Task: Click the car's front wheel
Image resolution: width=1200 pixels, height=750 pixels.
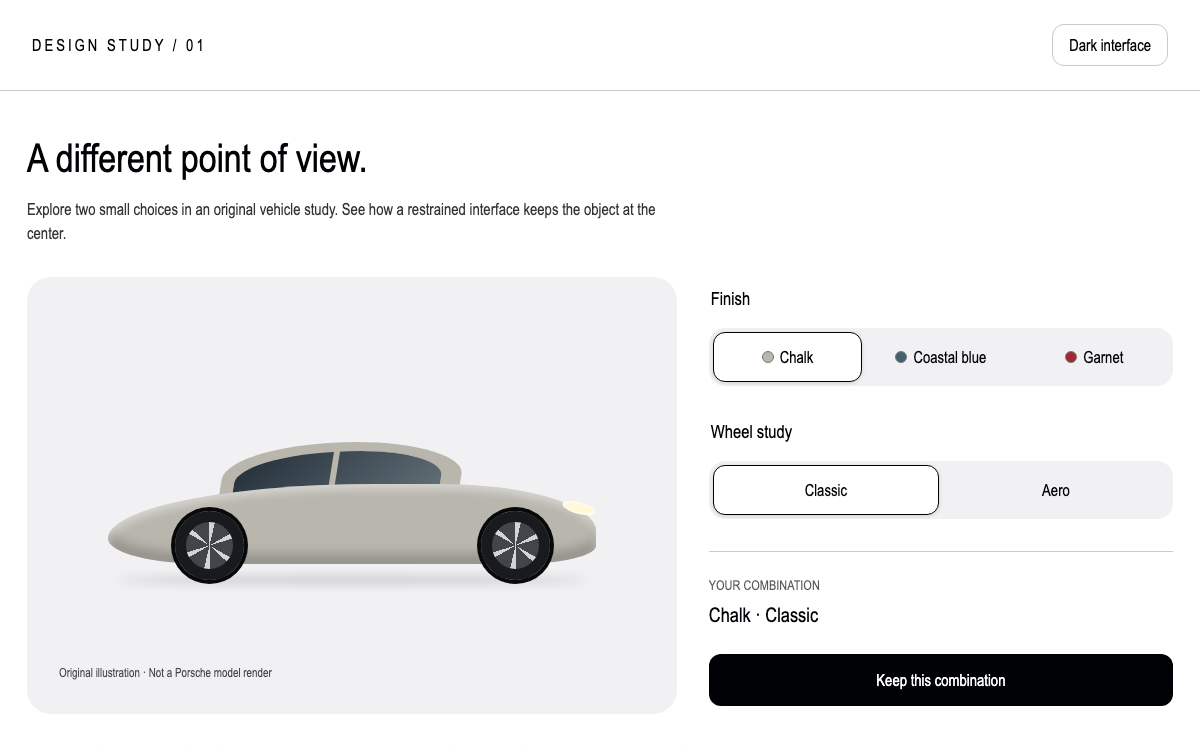Action: (516, 545)
